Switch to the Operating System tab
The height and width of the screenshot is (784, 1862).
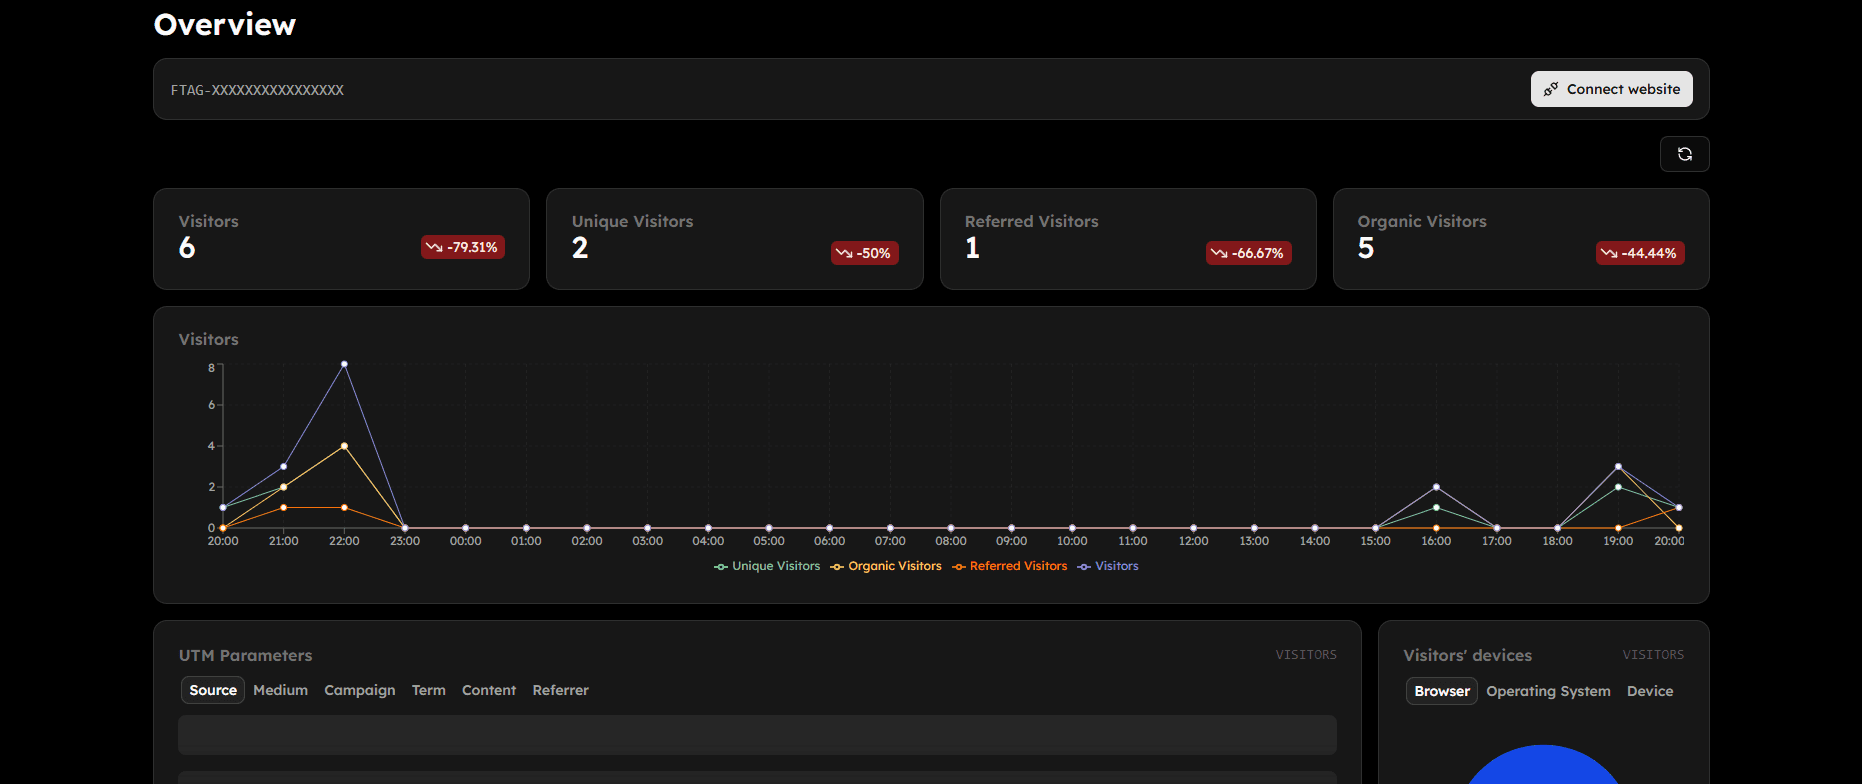tap(1548, 691)
